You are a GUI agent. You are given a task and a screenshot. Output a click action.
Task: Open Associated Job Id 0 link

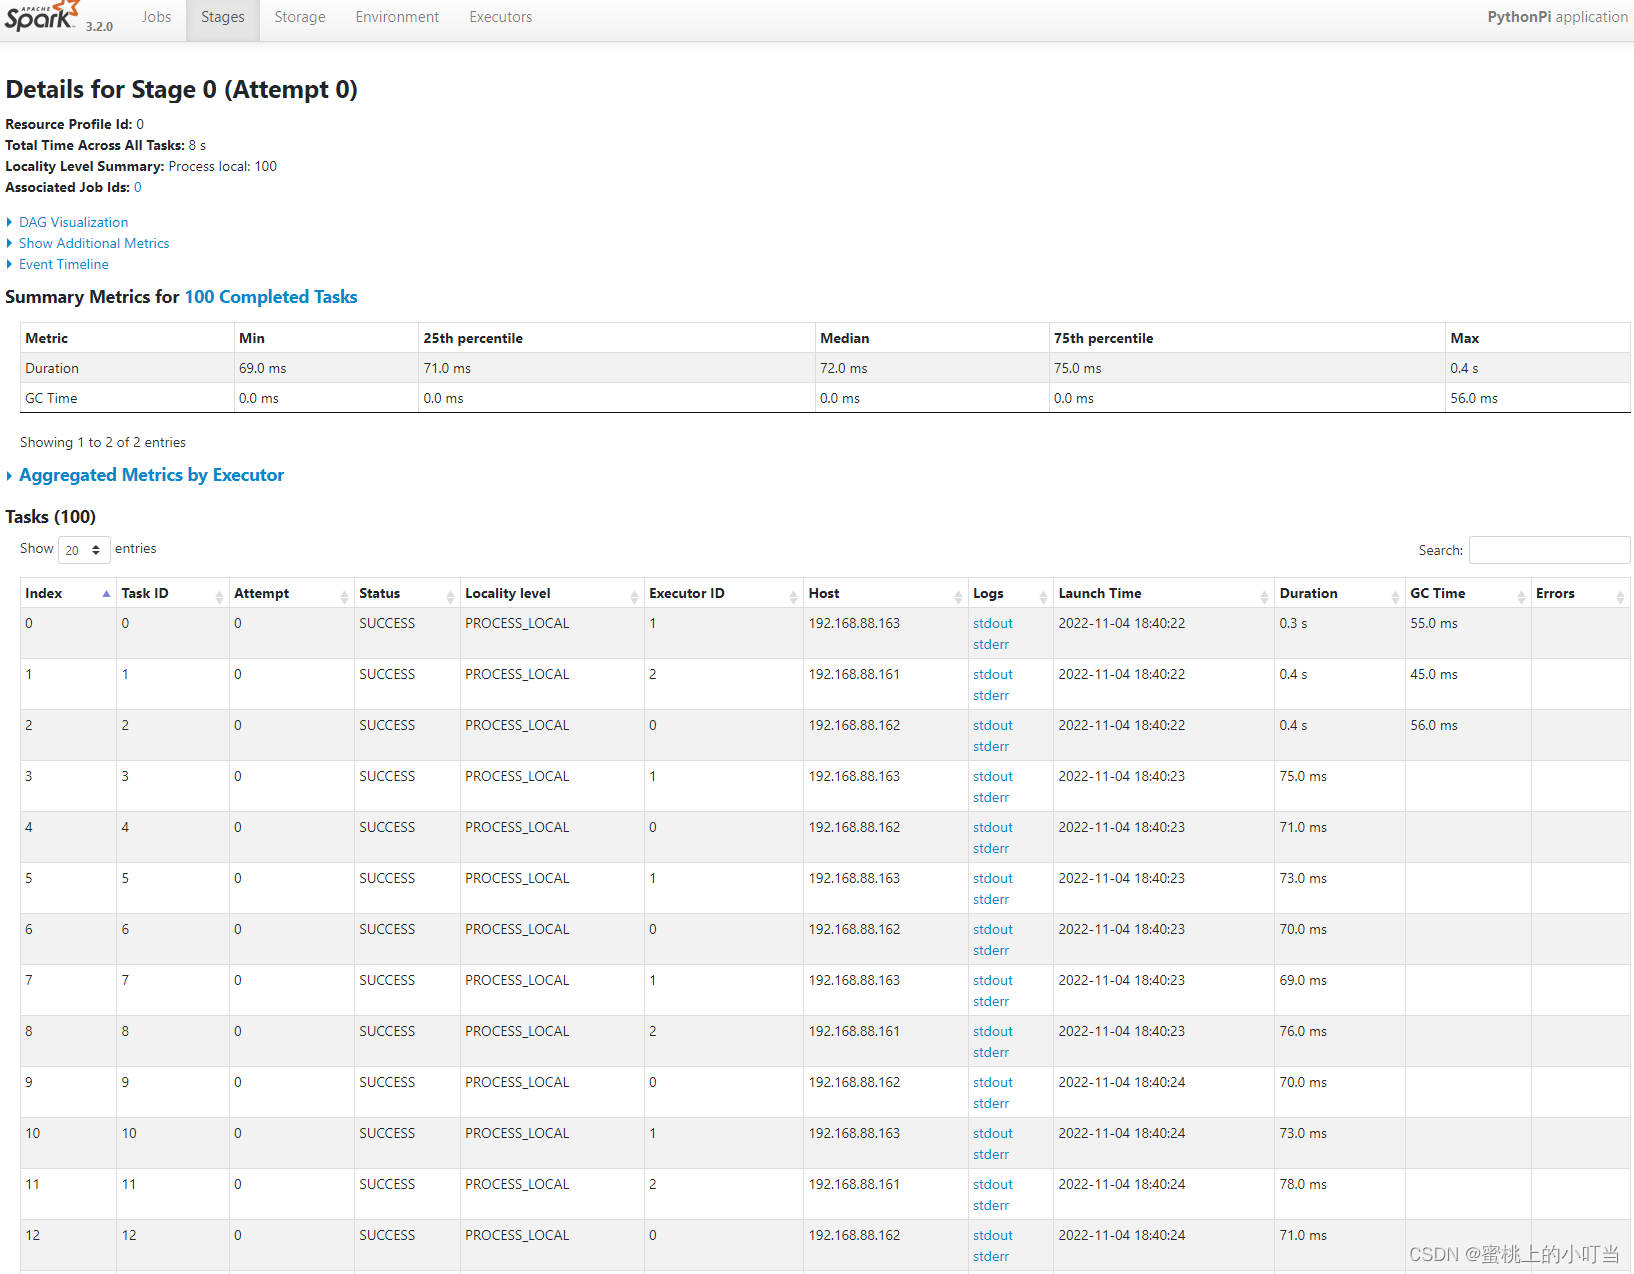click(138, 187)
